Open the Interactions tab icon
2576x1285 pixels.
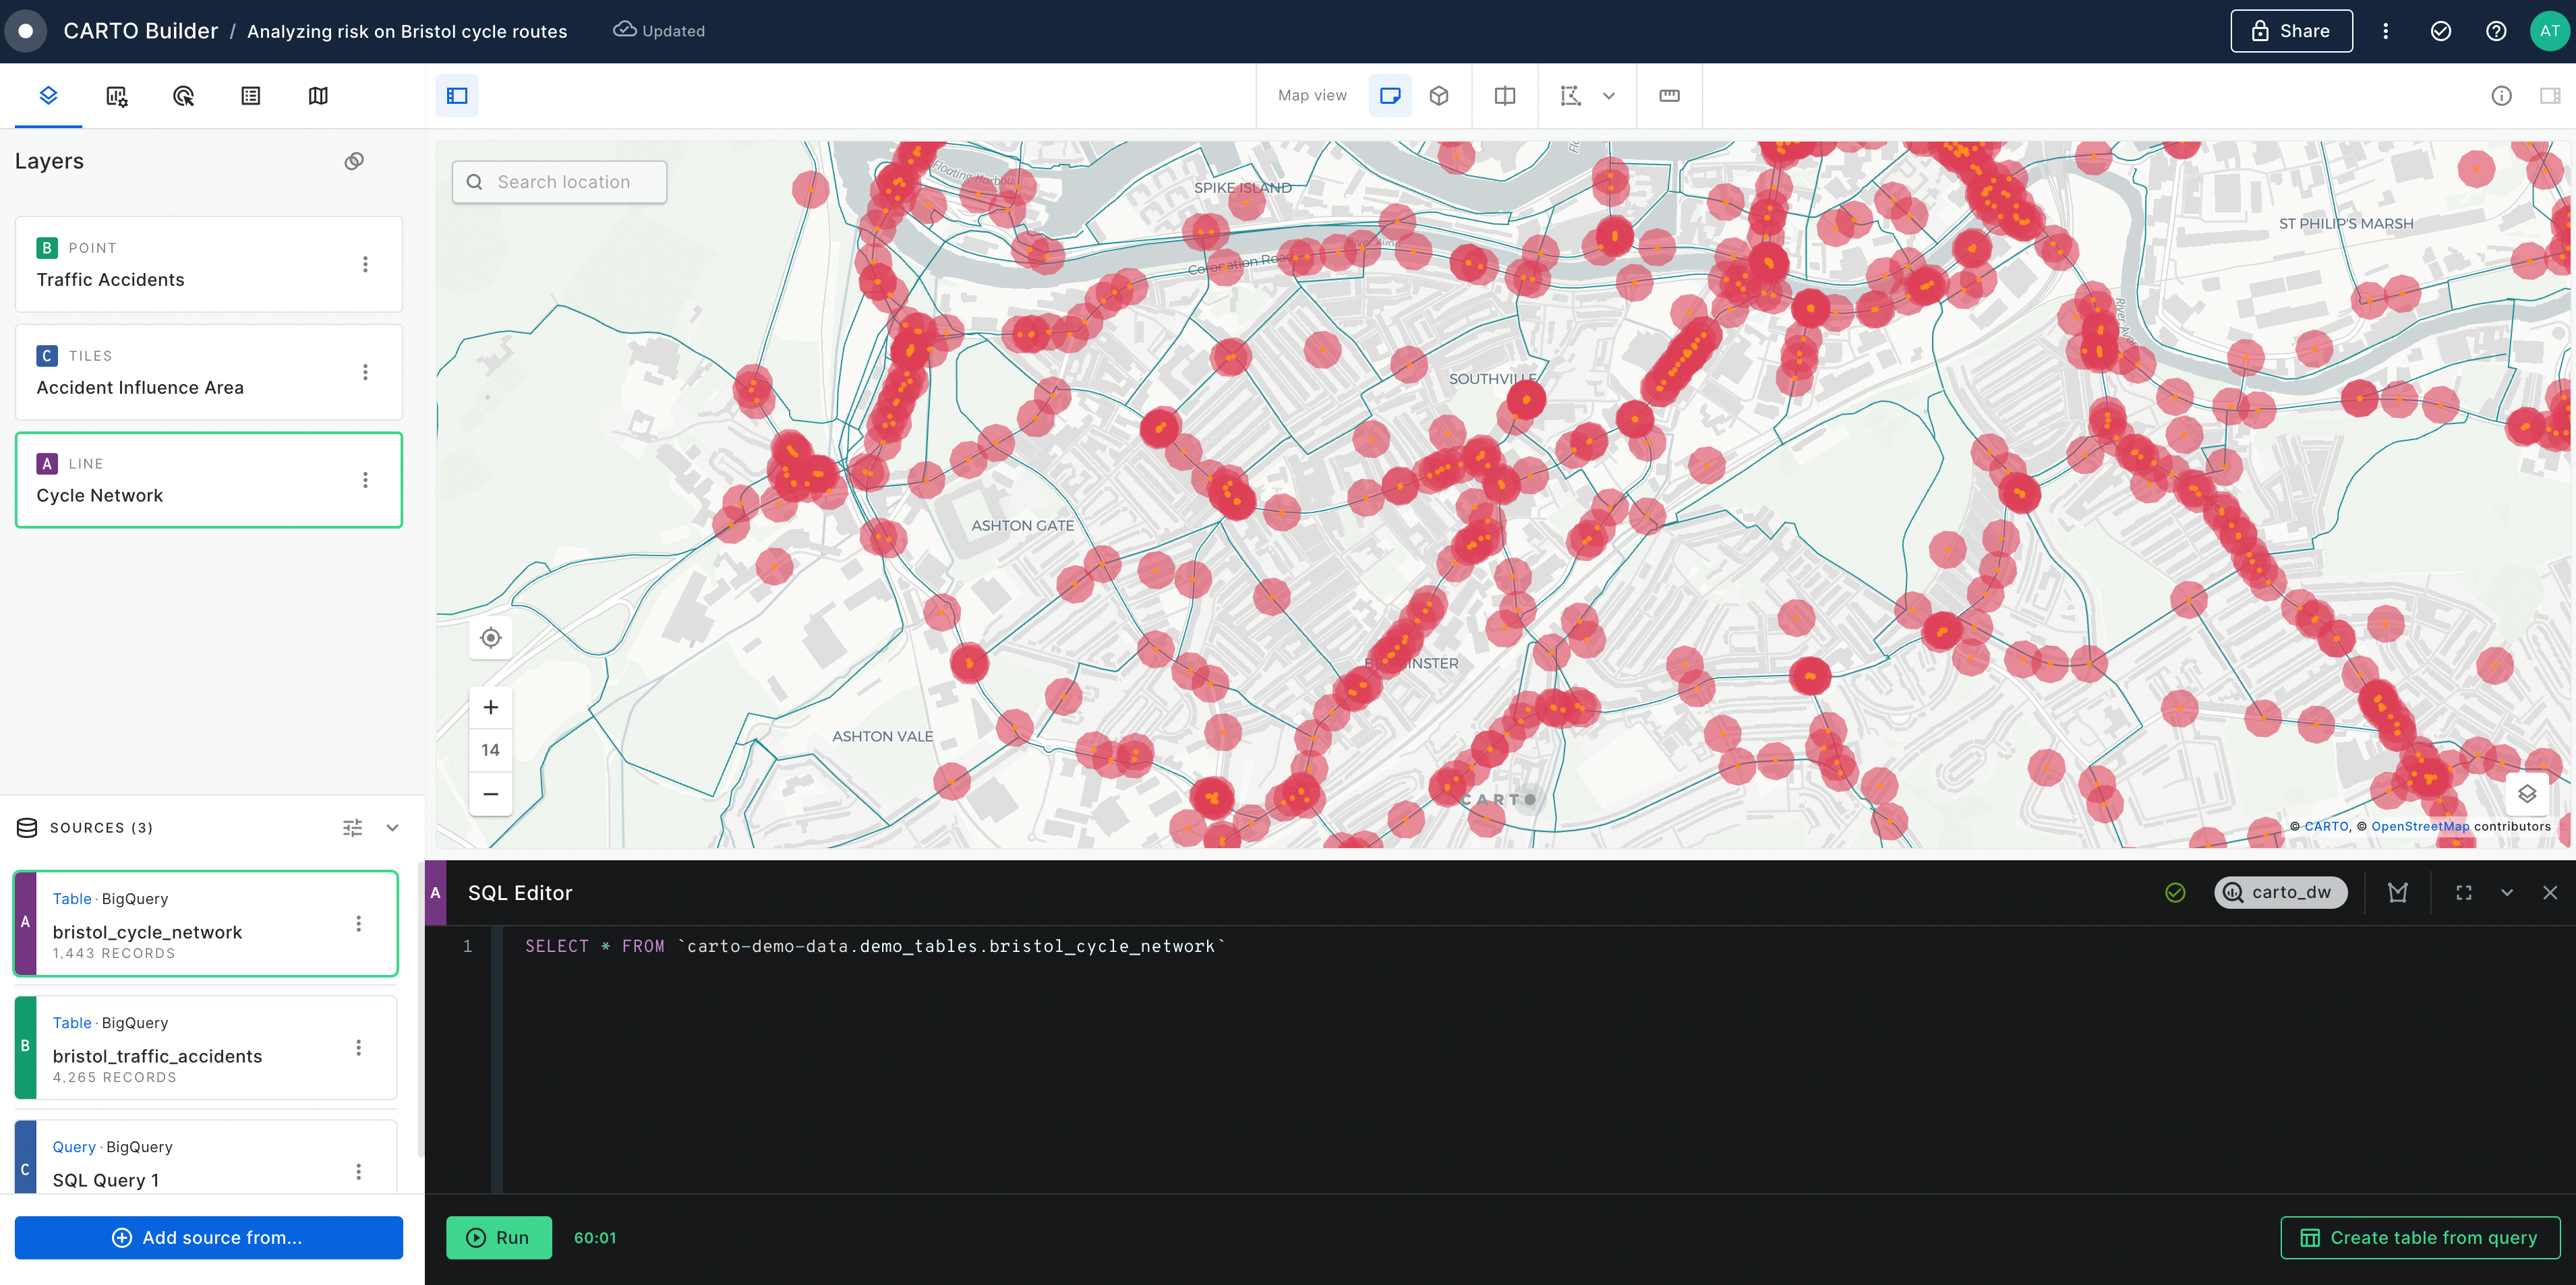183,96
